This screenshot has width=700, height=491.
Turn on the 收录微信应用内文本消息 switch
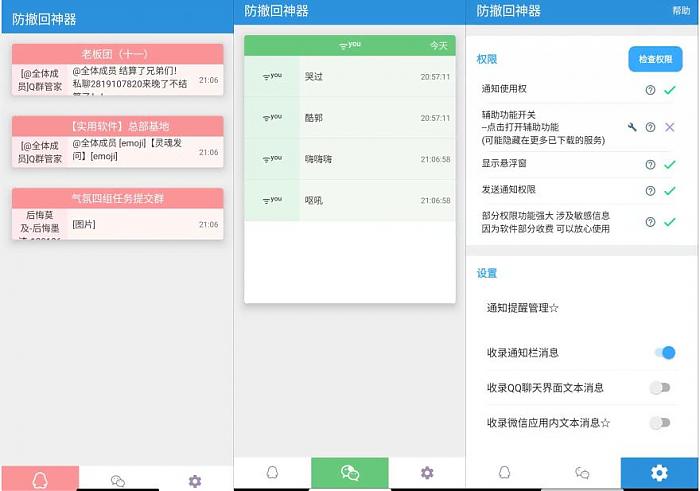(659, 423)
